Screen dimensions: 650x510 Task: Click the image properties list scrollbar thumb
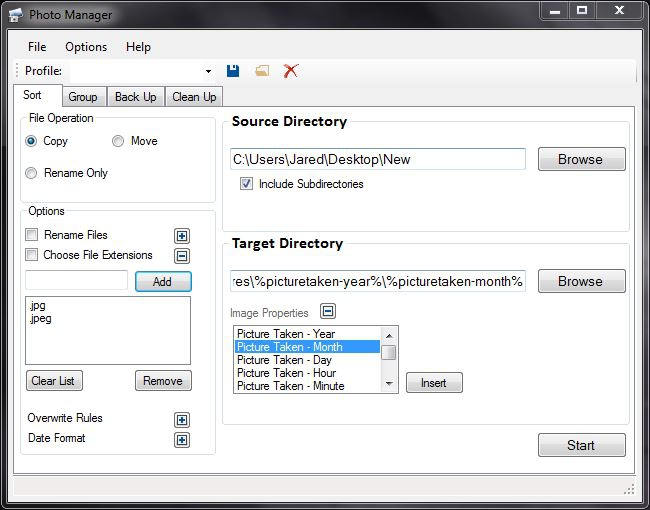pyautogui.click(x=389, y=352)
